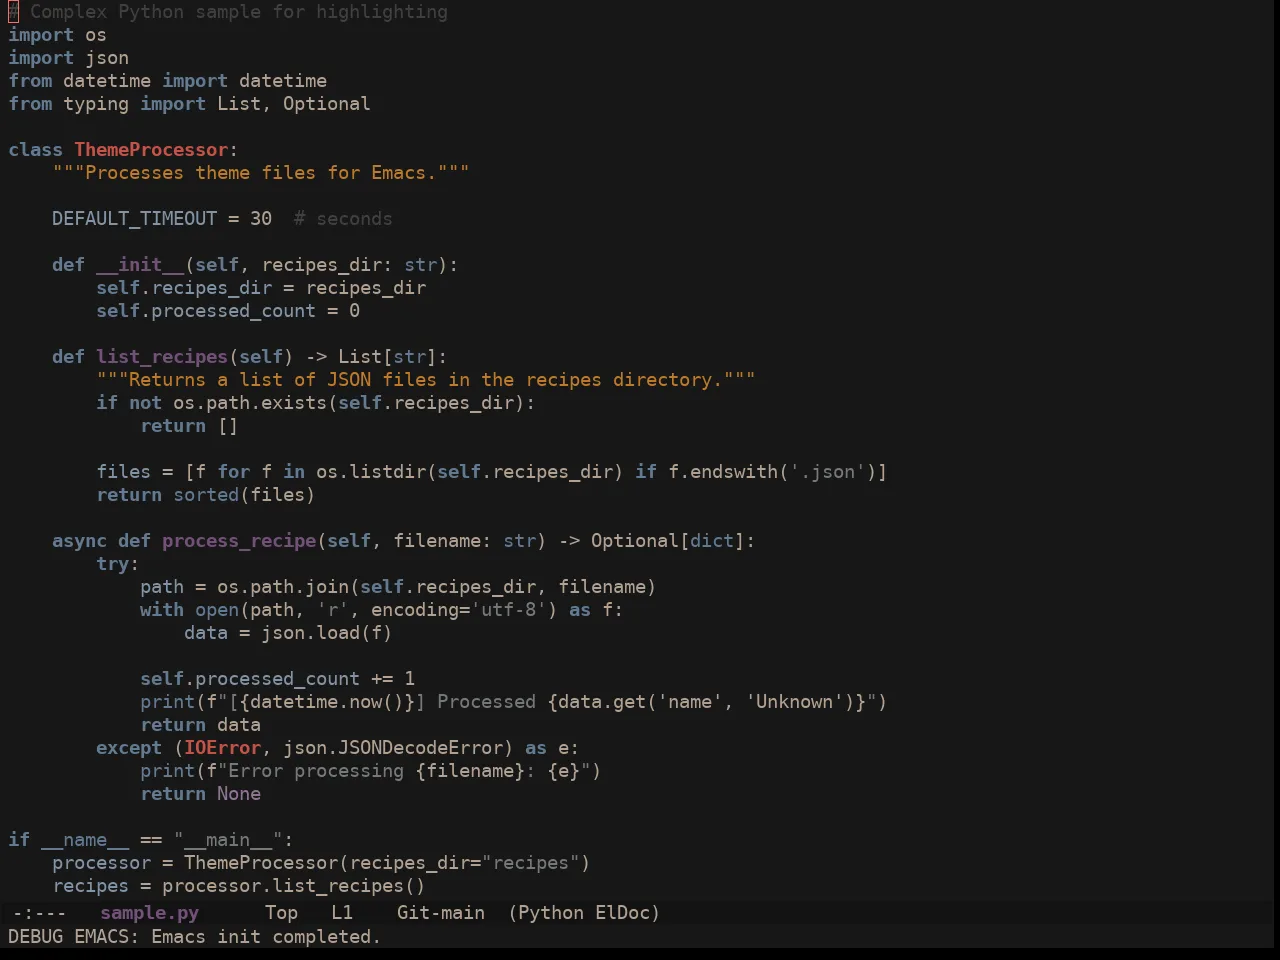
Task: Click the 'utf-8' encoding string
Action: [x=509, y=610]
